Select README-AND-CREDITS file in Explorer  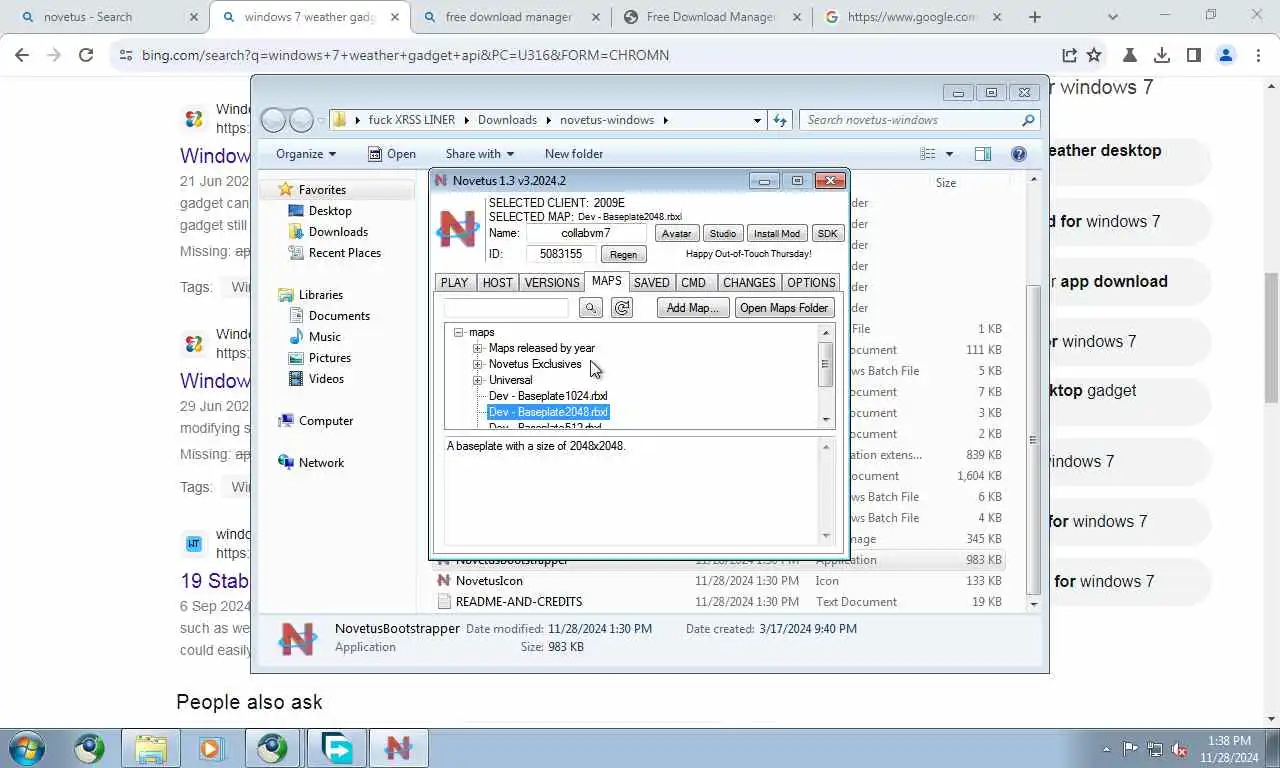pyautogui.click(x=519, y=602)
